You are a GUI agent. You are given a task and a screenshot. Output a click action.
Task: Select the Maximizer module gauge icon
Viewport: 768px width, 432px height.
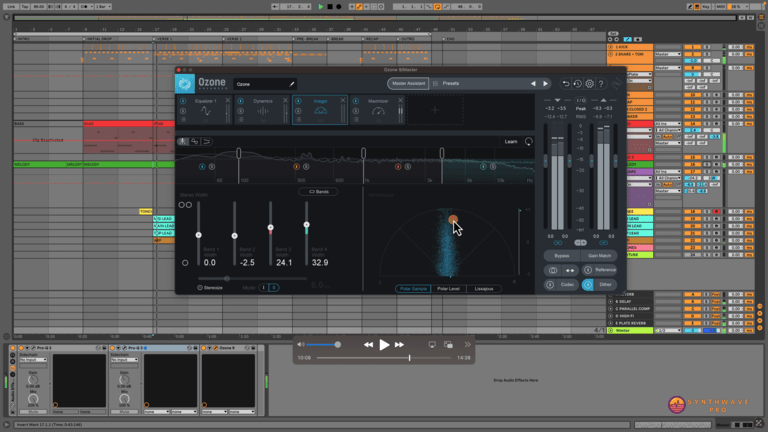(378, 111)
